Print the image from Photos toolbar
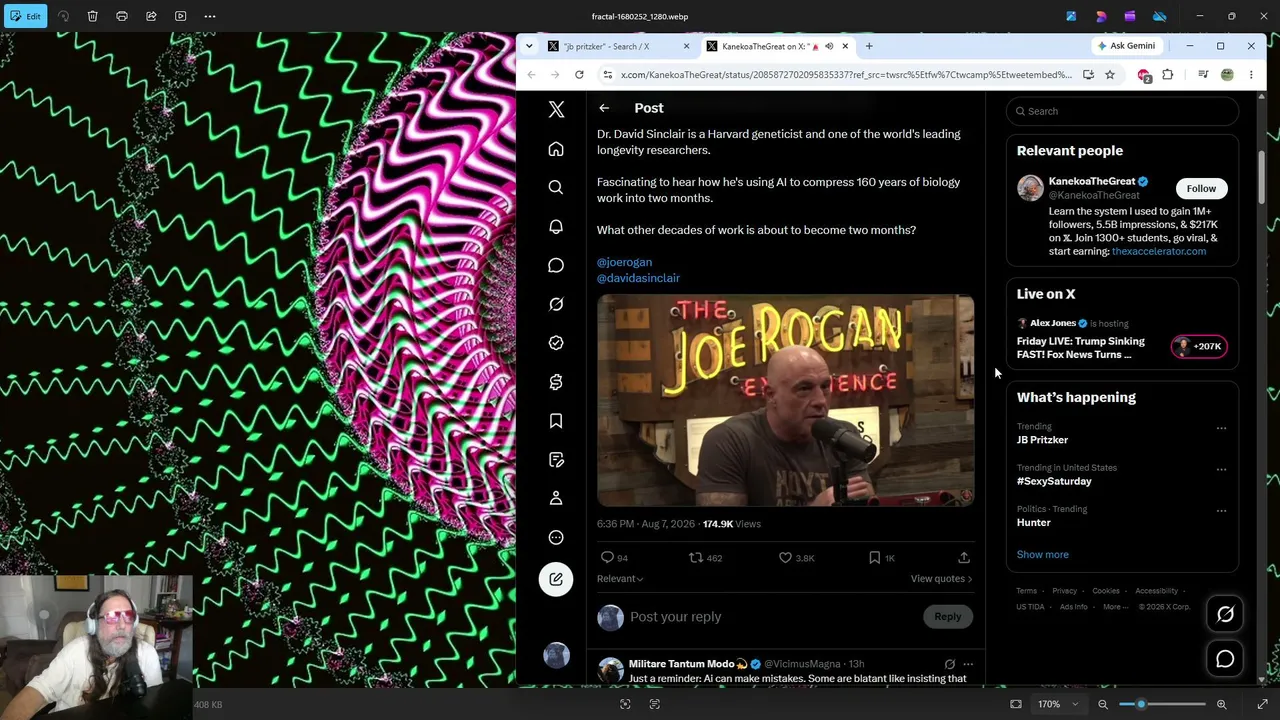This screenshot has width=1280, height=720. point(122,16)
